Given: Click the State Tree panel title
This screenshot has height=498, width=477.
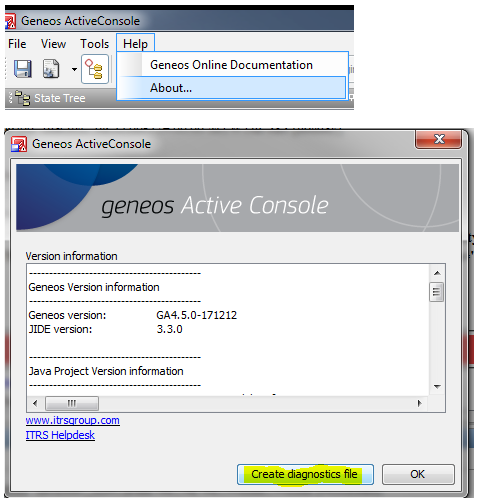Looking at the screenshot, I should tap(60, 98).
